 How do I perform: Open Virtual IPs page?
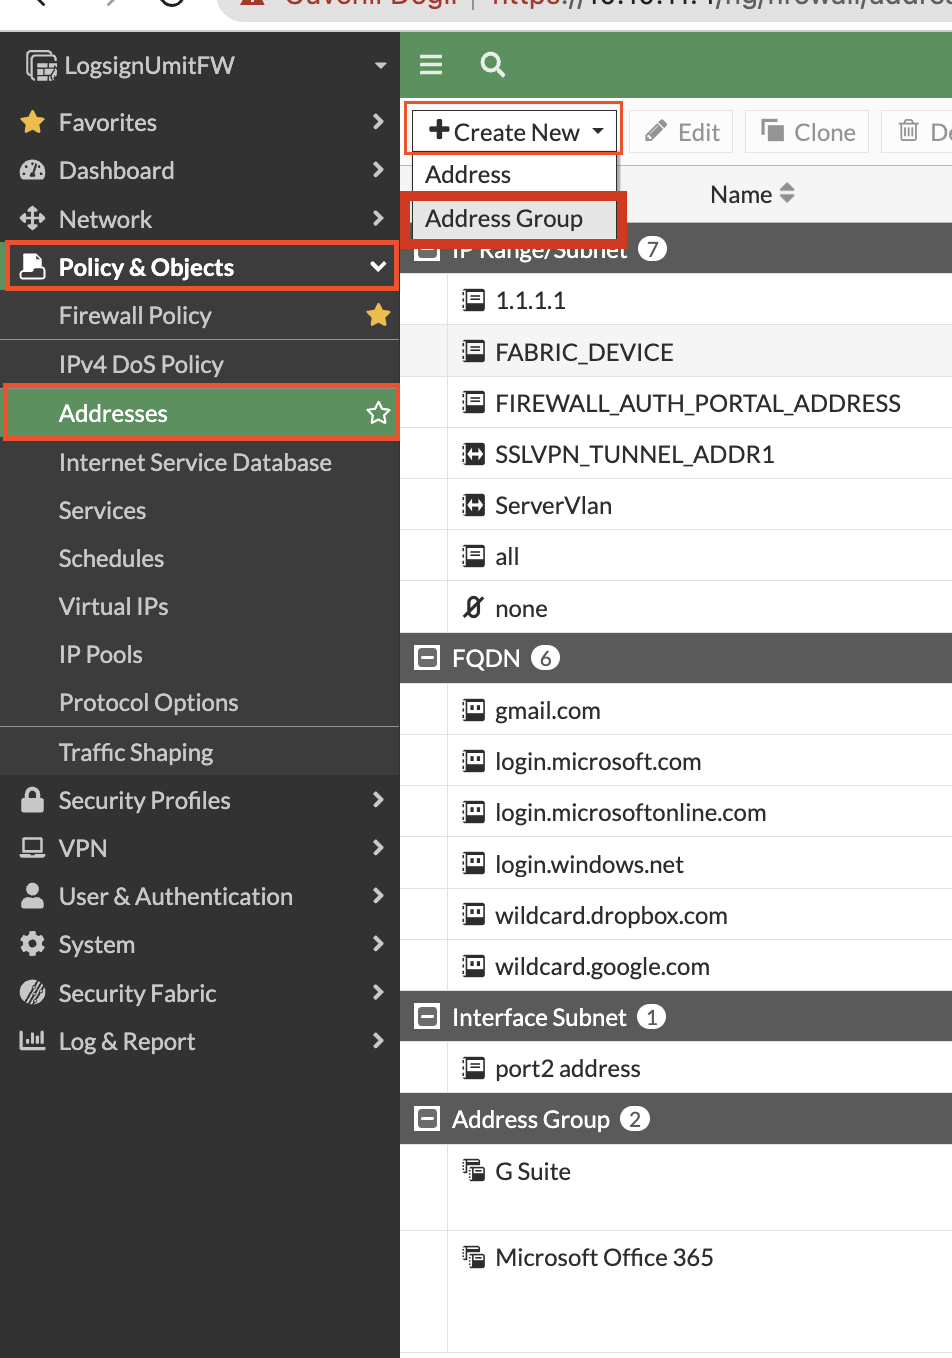click(x=113, y=606)
